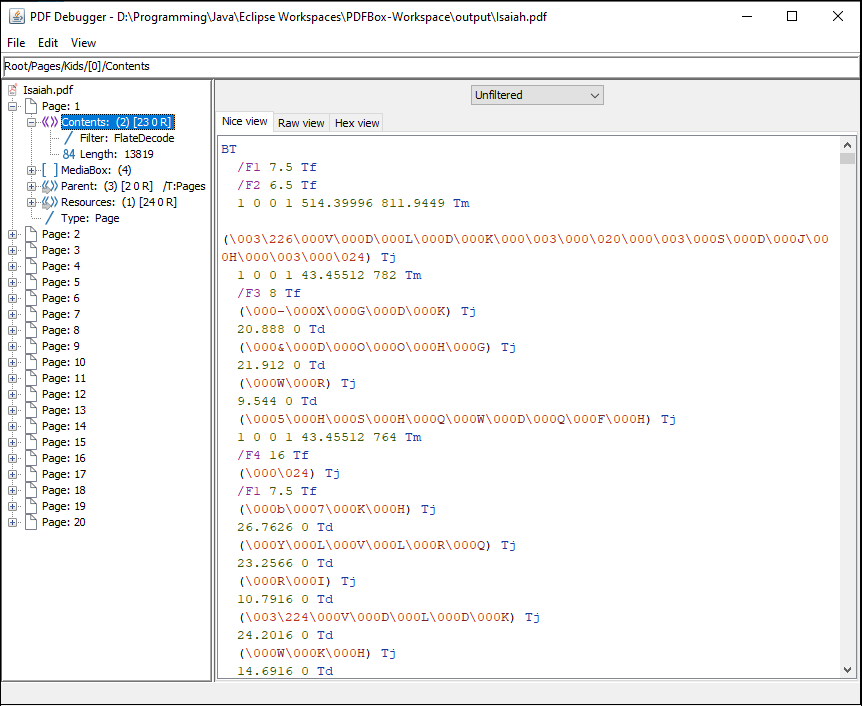Switch to the Hex view tab

[x=357, y=123]
